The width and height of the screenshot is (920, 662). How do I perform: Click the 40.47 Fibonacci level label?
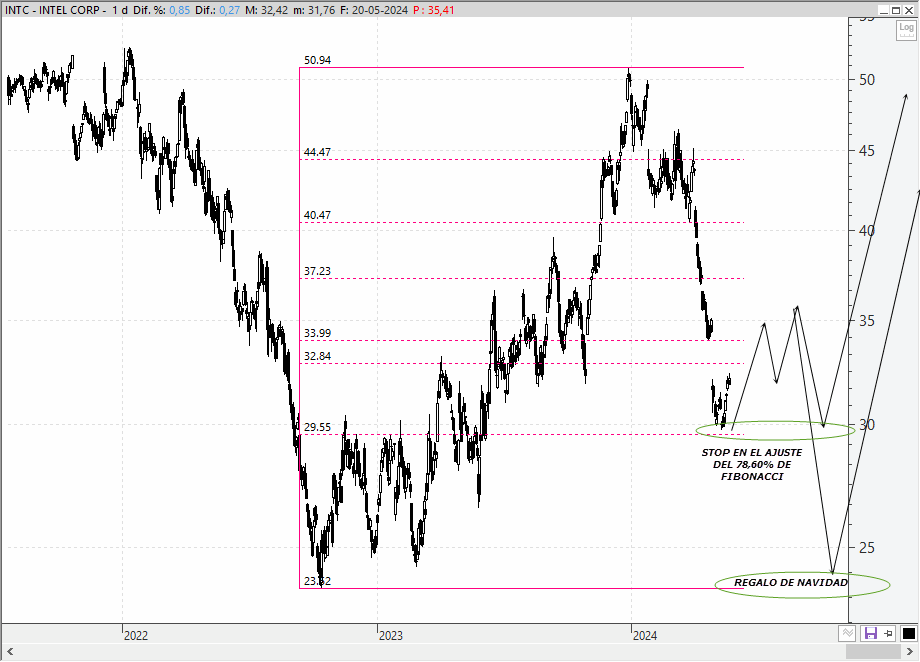click(x=317, y=215)
